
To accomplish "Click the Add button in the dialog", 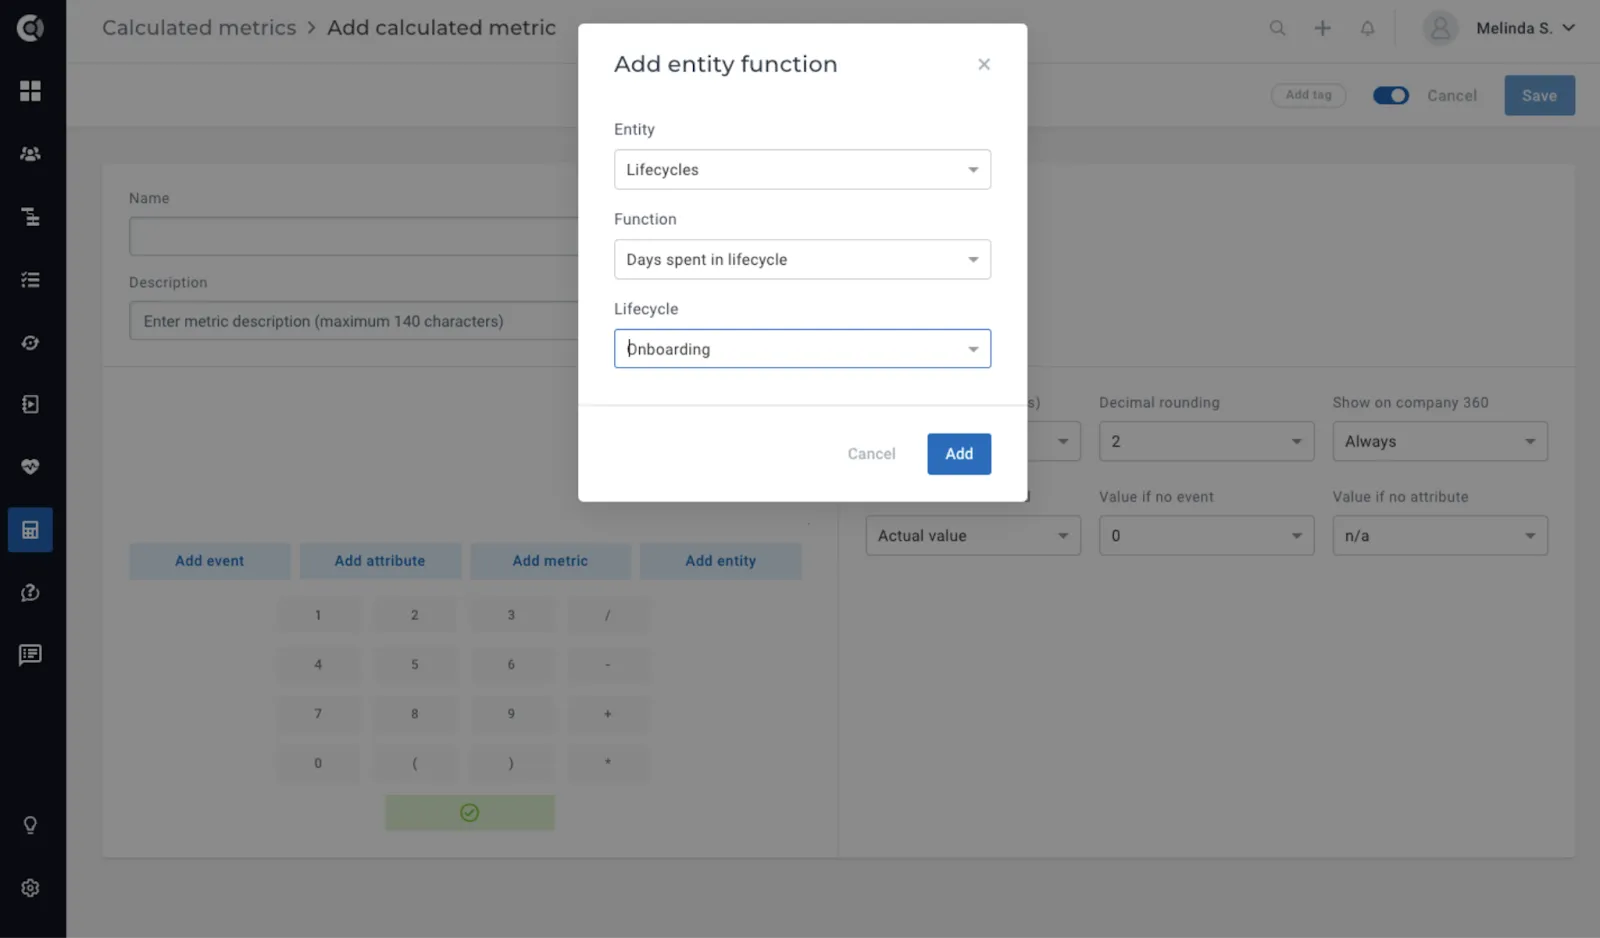I will pos(959,454).
